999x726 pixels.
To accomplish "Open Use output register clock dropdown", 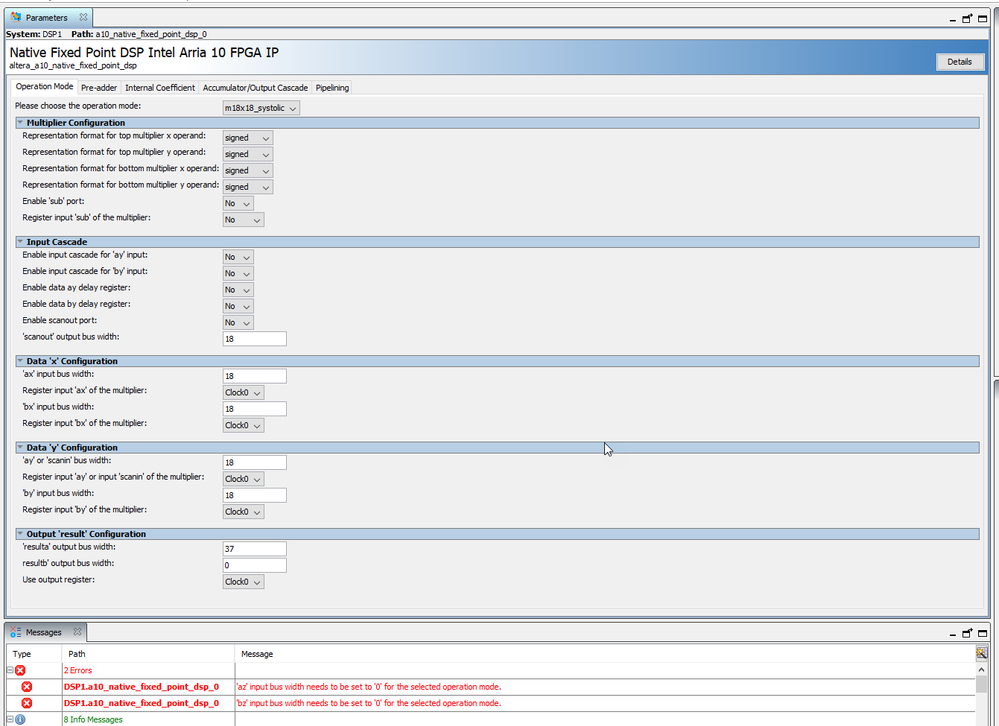I will (243, 582).
